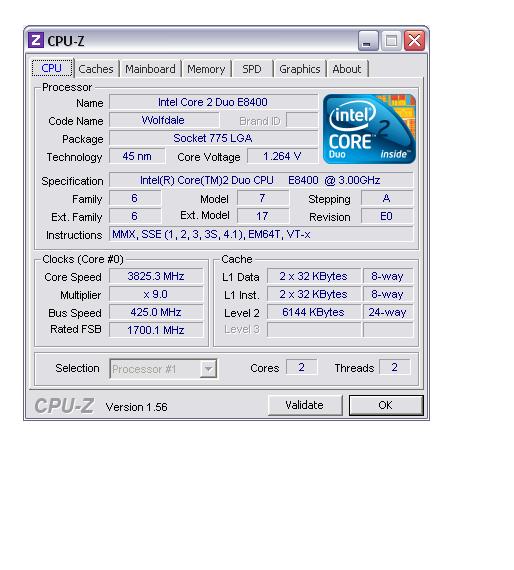
Task: Click the Cores value 2
Action: click(302, 367)
